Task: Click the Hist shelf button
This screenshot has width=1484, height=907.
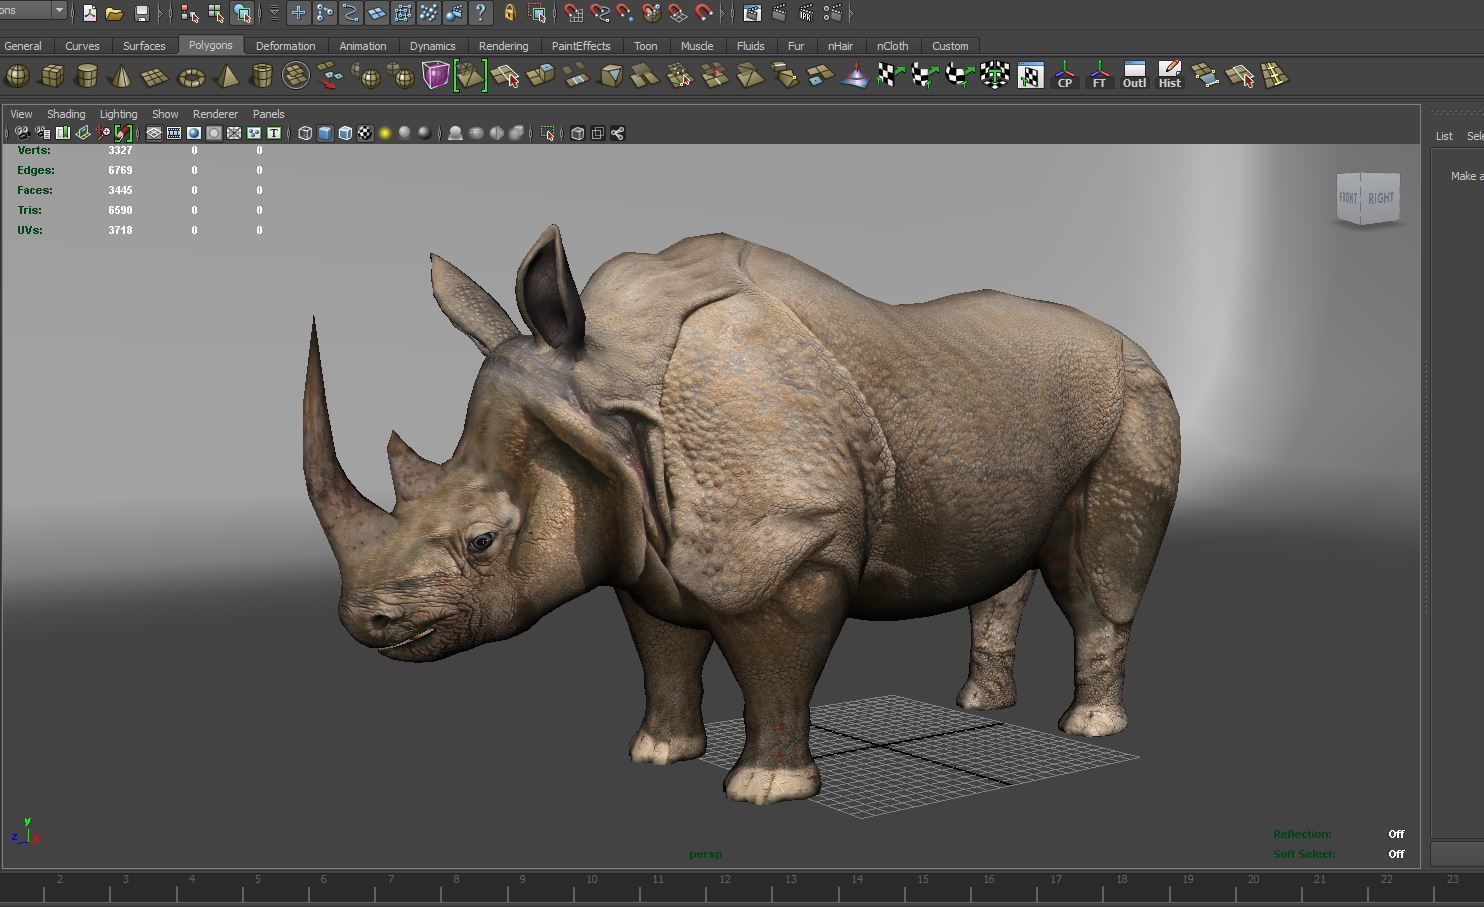Action: click(x=1169, y=76)
